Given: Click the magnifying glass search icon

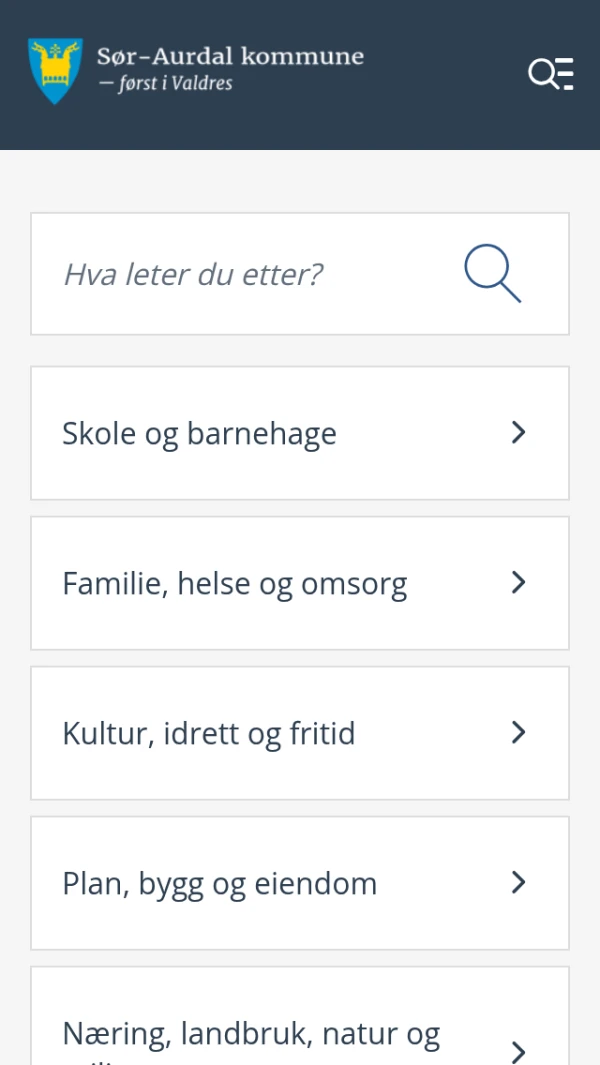Looking at the screenshot, I should click(x=493, y=274).
